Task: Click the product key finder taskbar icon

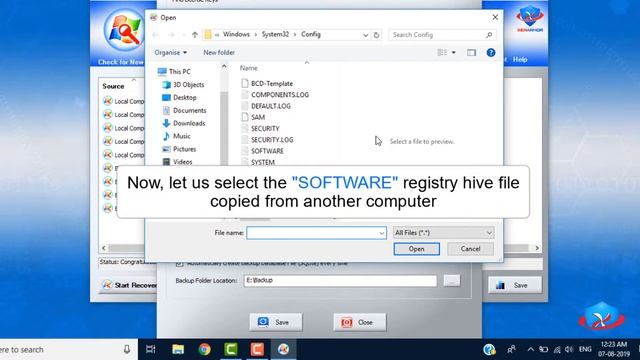Action: pyautogui.click(x=283, y=349)
